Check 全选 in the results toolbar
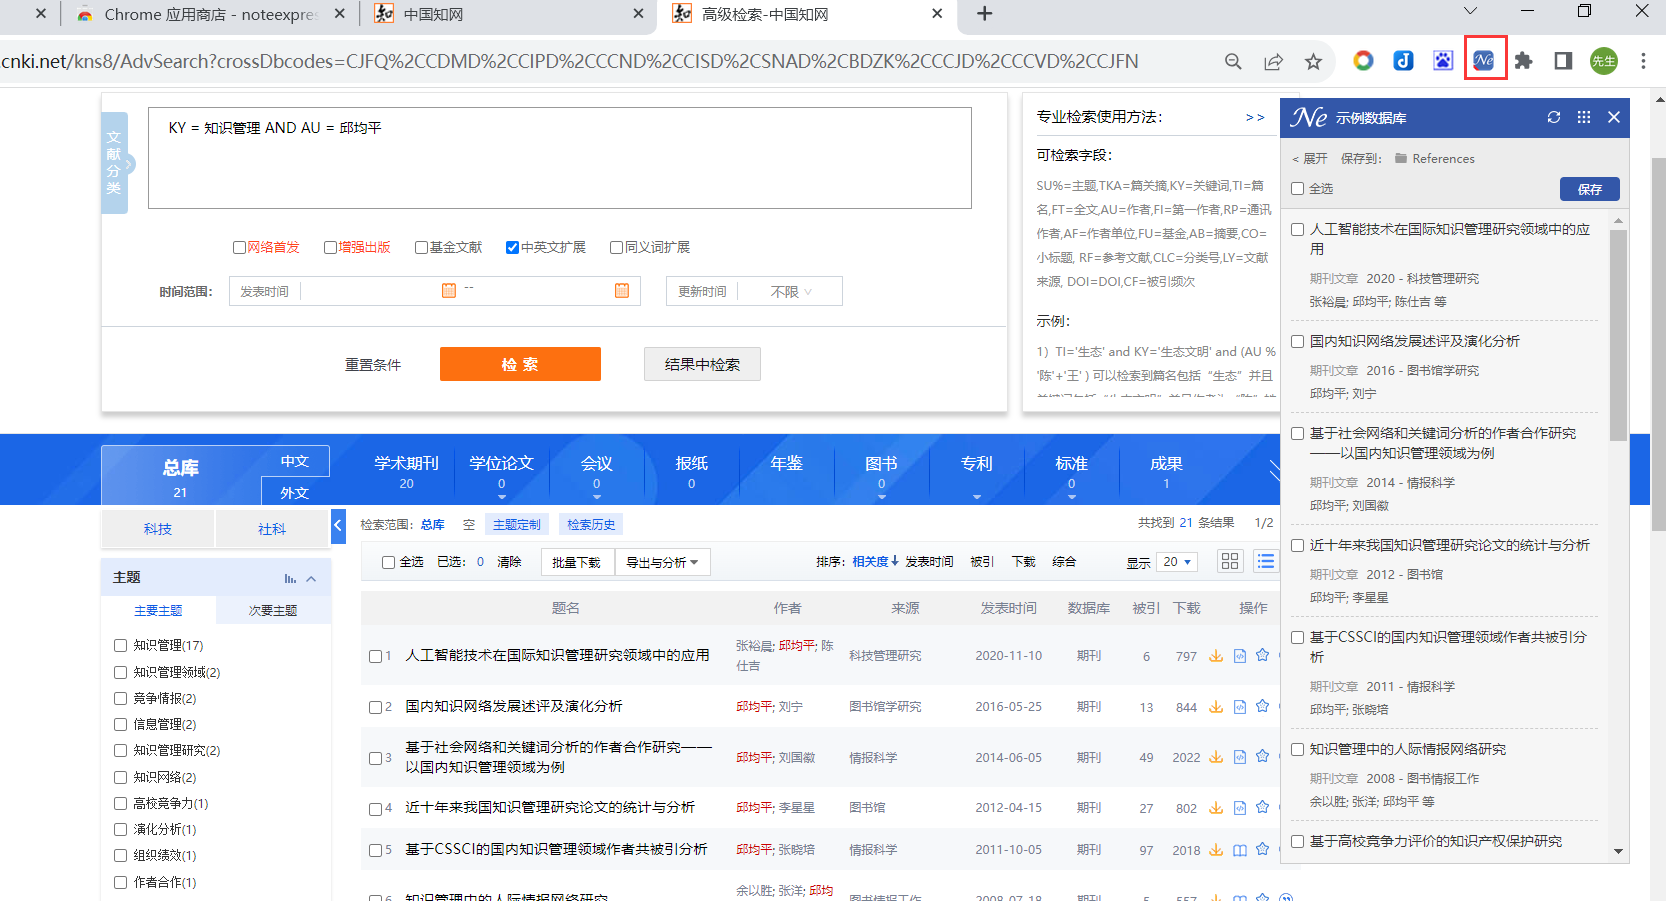The width and height of the screenshot is (1666, 901). point(388,562)
